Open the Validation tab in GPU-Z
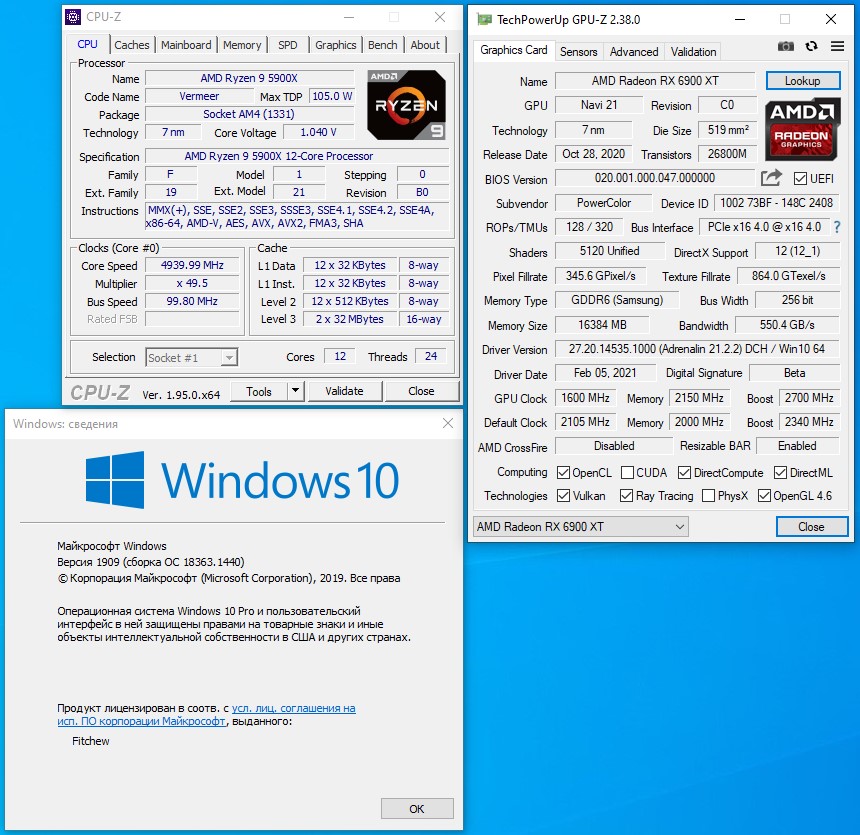This screenshot has height=835, width=860. coord(693,52)
